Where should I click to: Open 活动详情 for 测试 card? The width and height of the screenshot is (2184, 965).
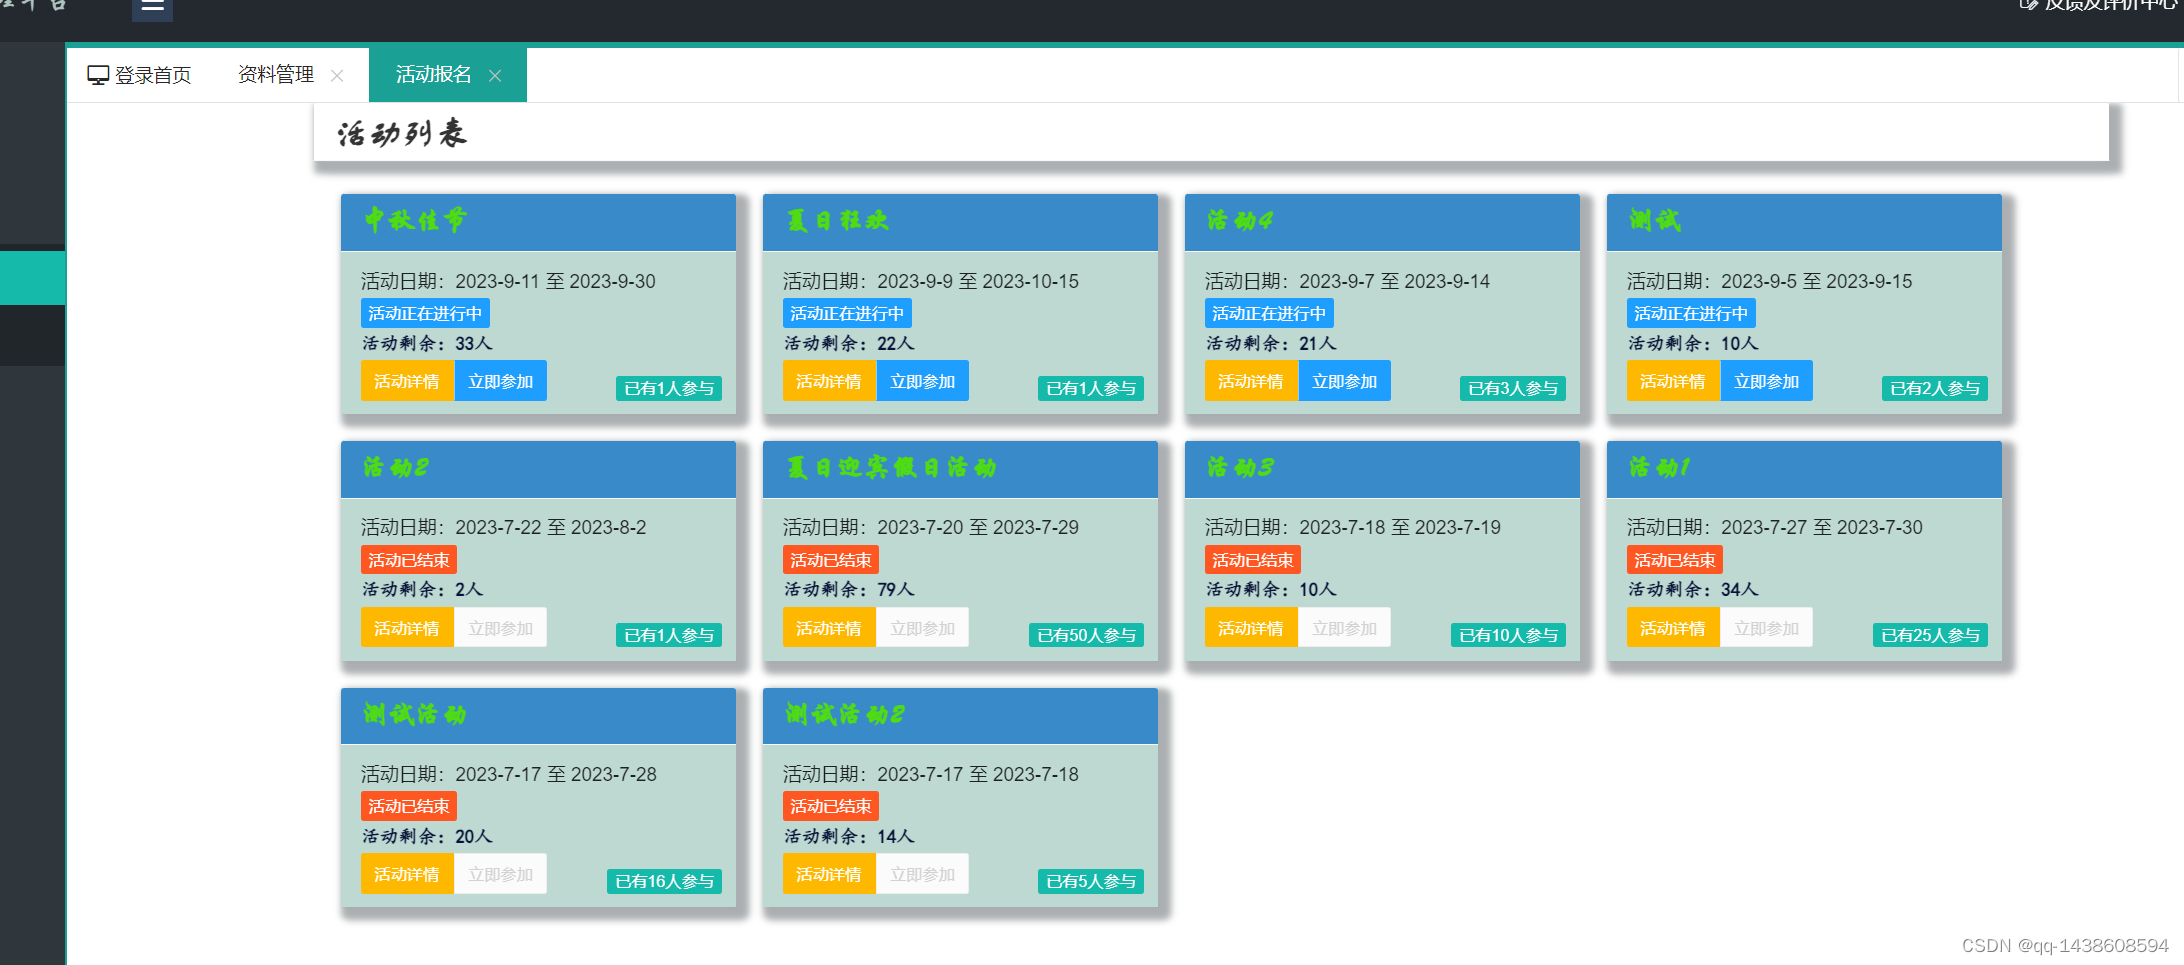1673,381
